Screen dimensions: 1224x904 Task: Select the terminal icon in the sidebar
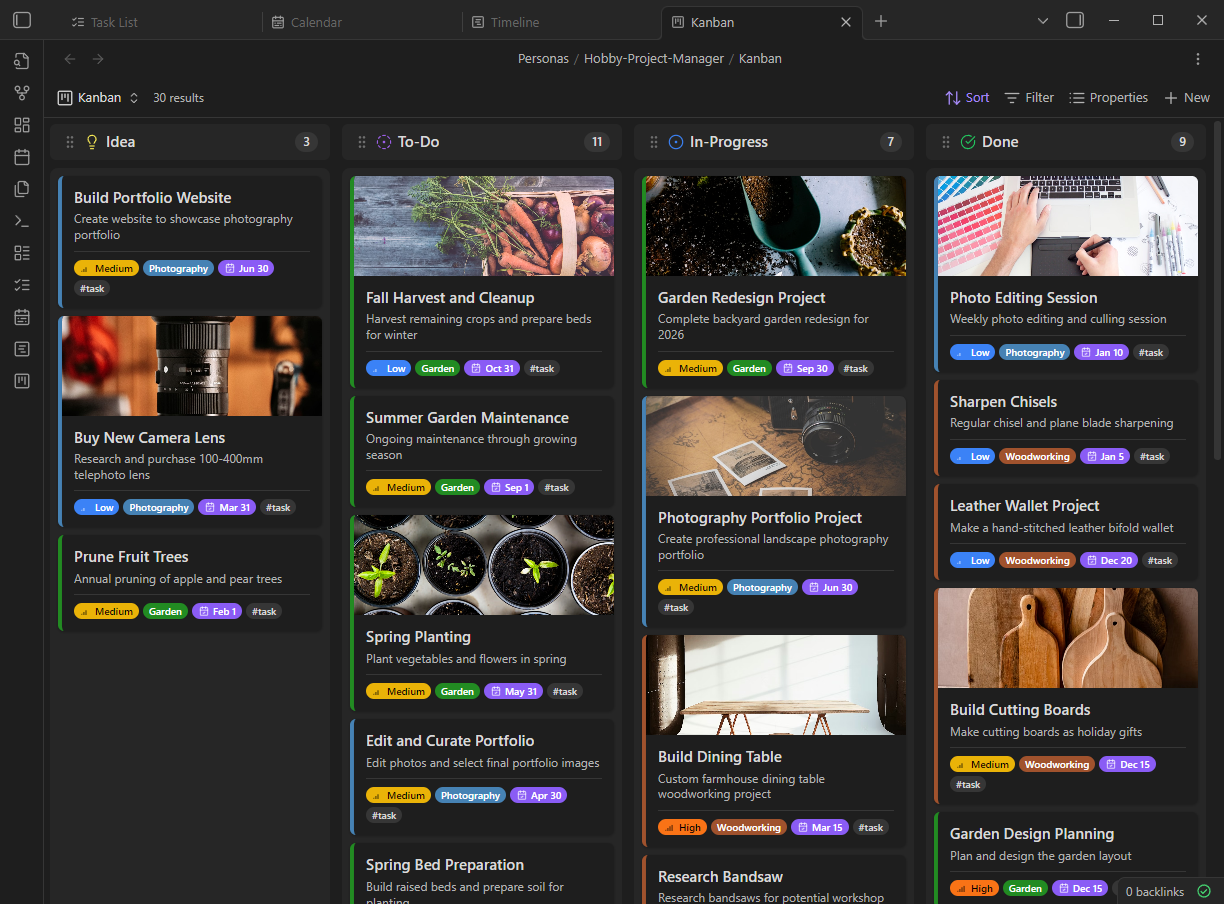click(22, 221)
